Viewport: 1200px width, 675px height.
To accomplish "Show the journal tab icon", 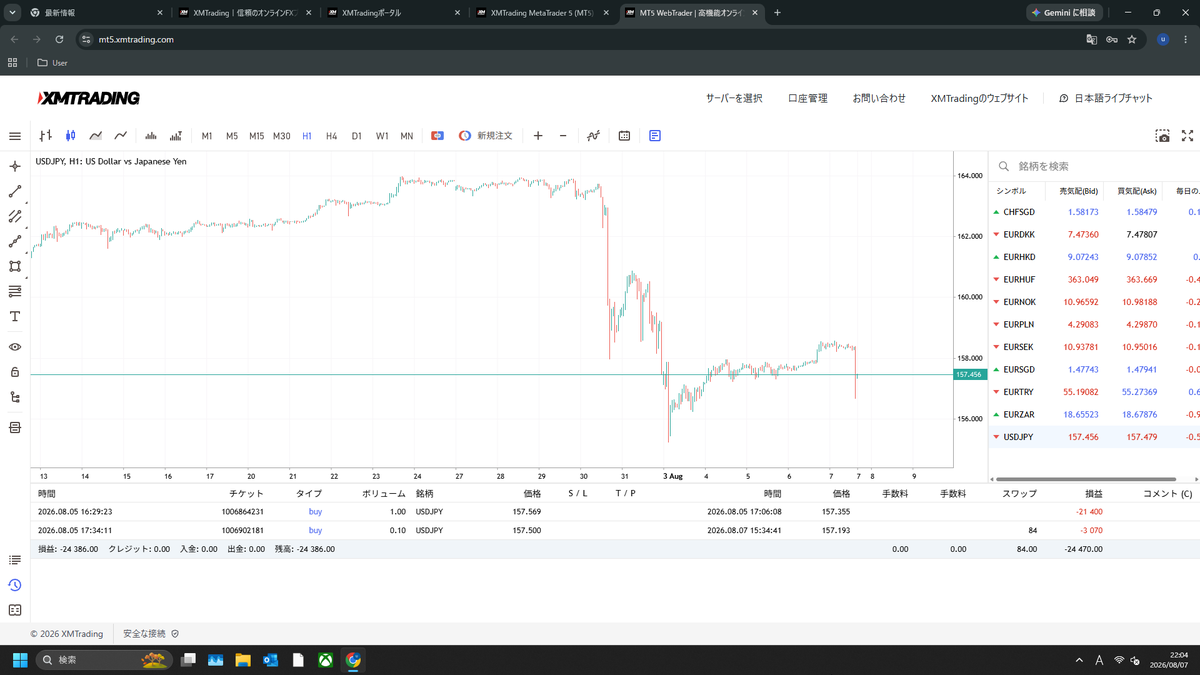I will click(15, 610).
